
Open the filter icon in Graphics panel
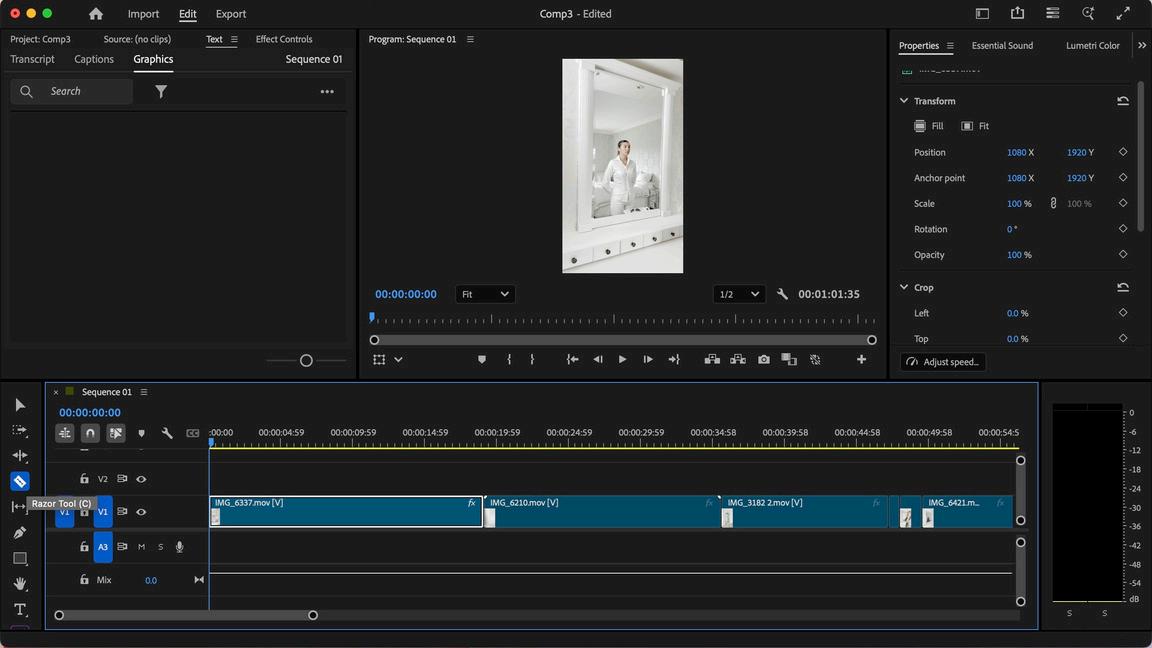(x=161, y=91)
